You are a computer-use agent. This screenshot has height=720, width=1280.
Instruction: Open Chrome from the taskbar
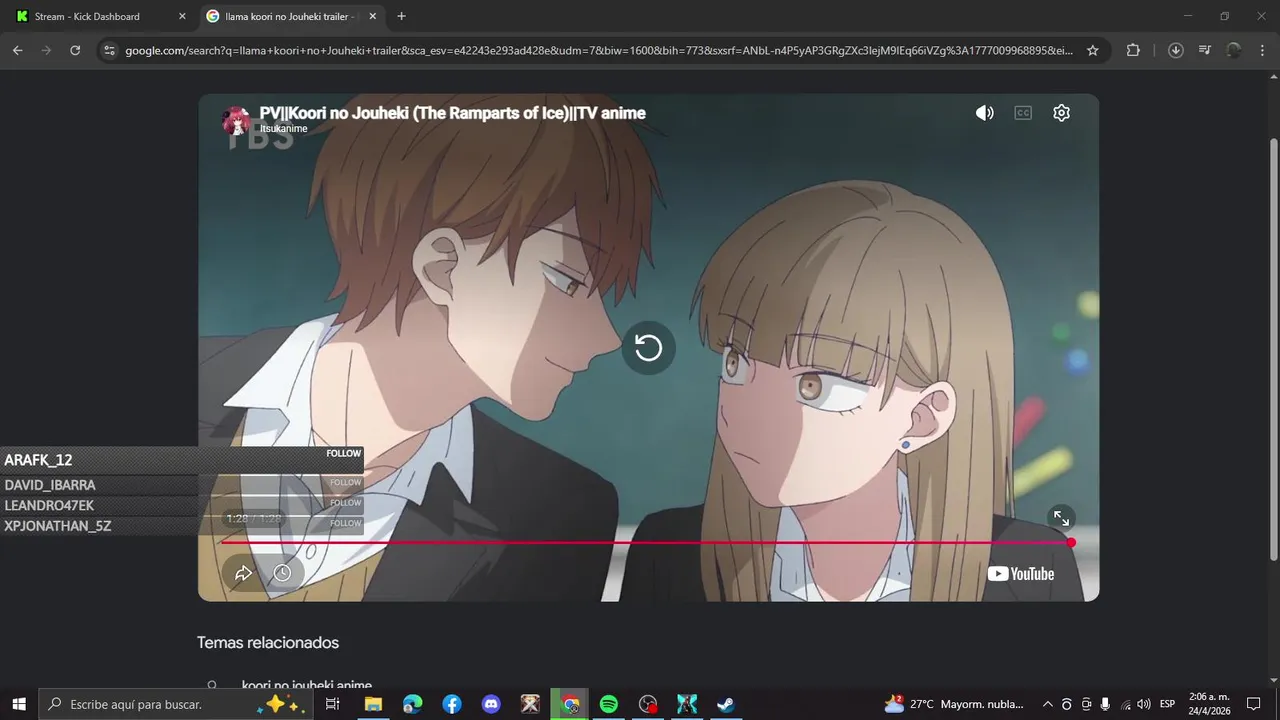570,704
